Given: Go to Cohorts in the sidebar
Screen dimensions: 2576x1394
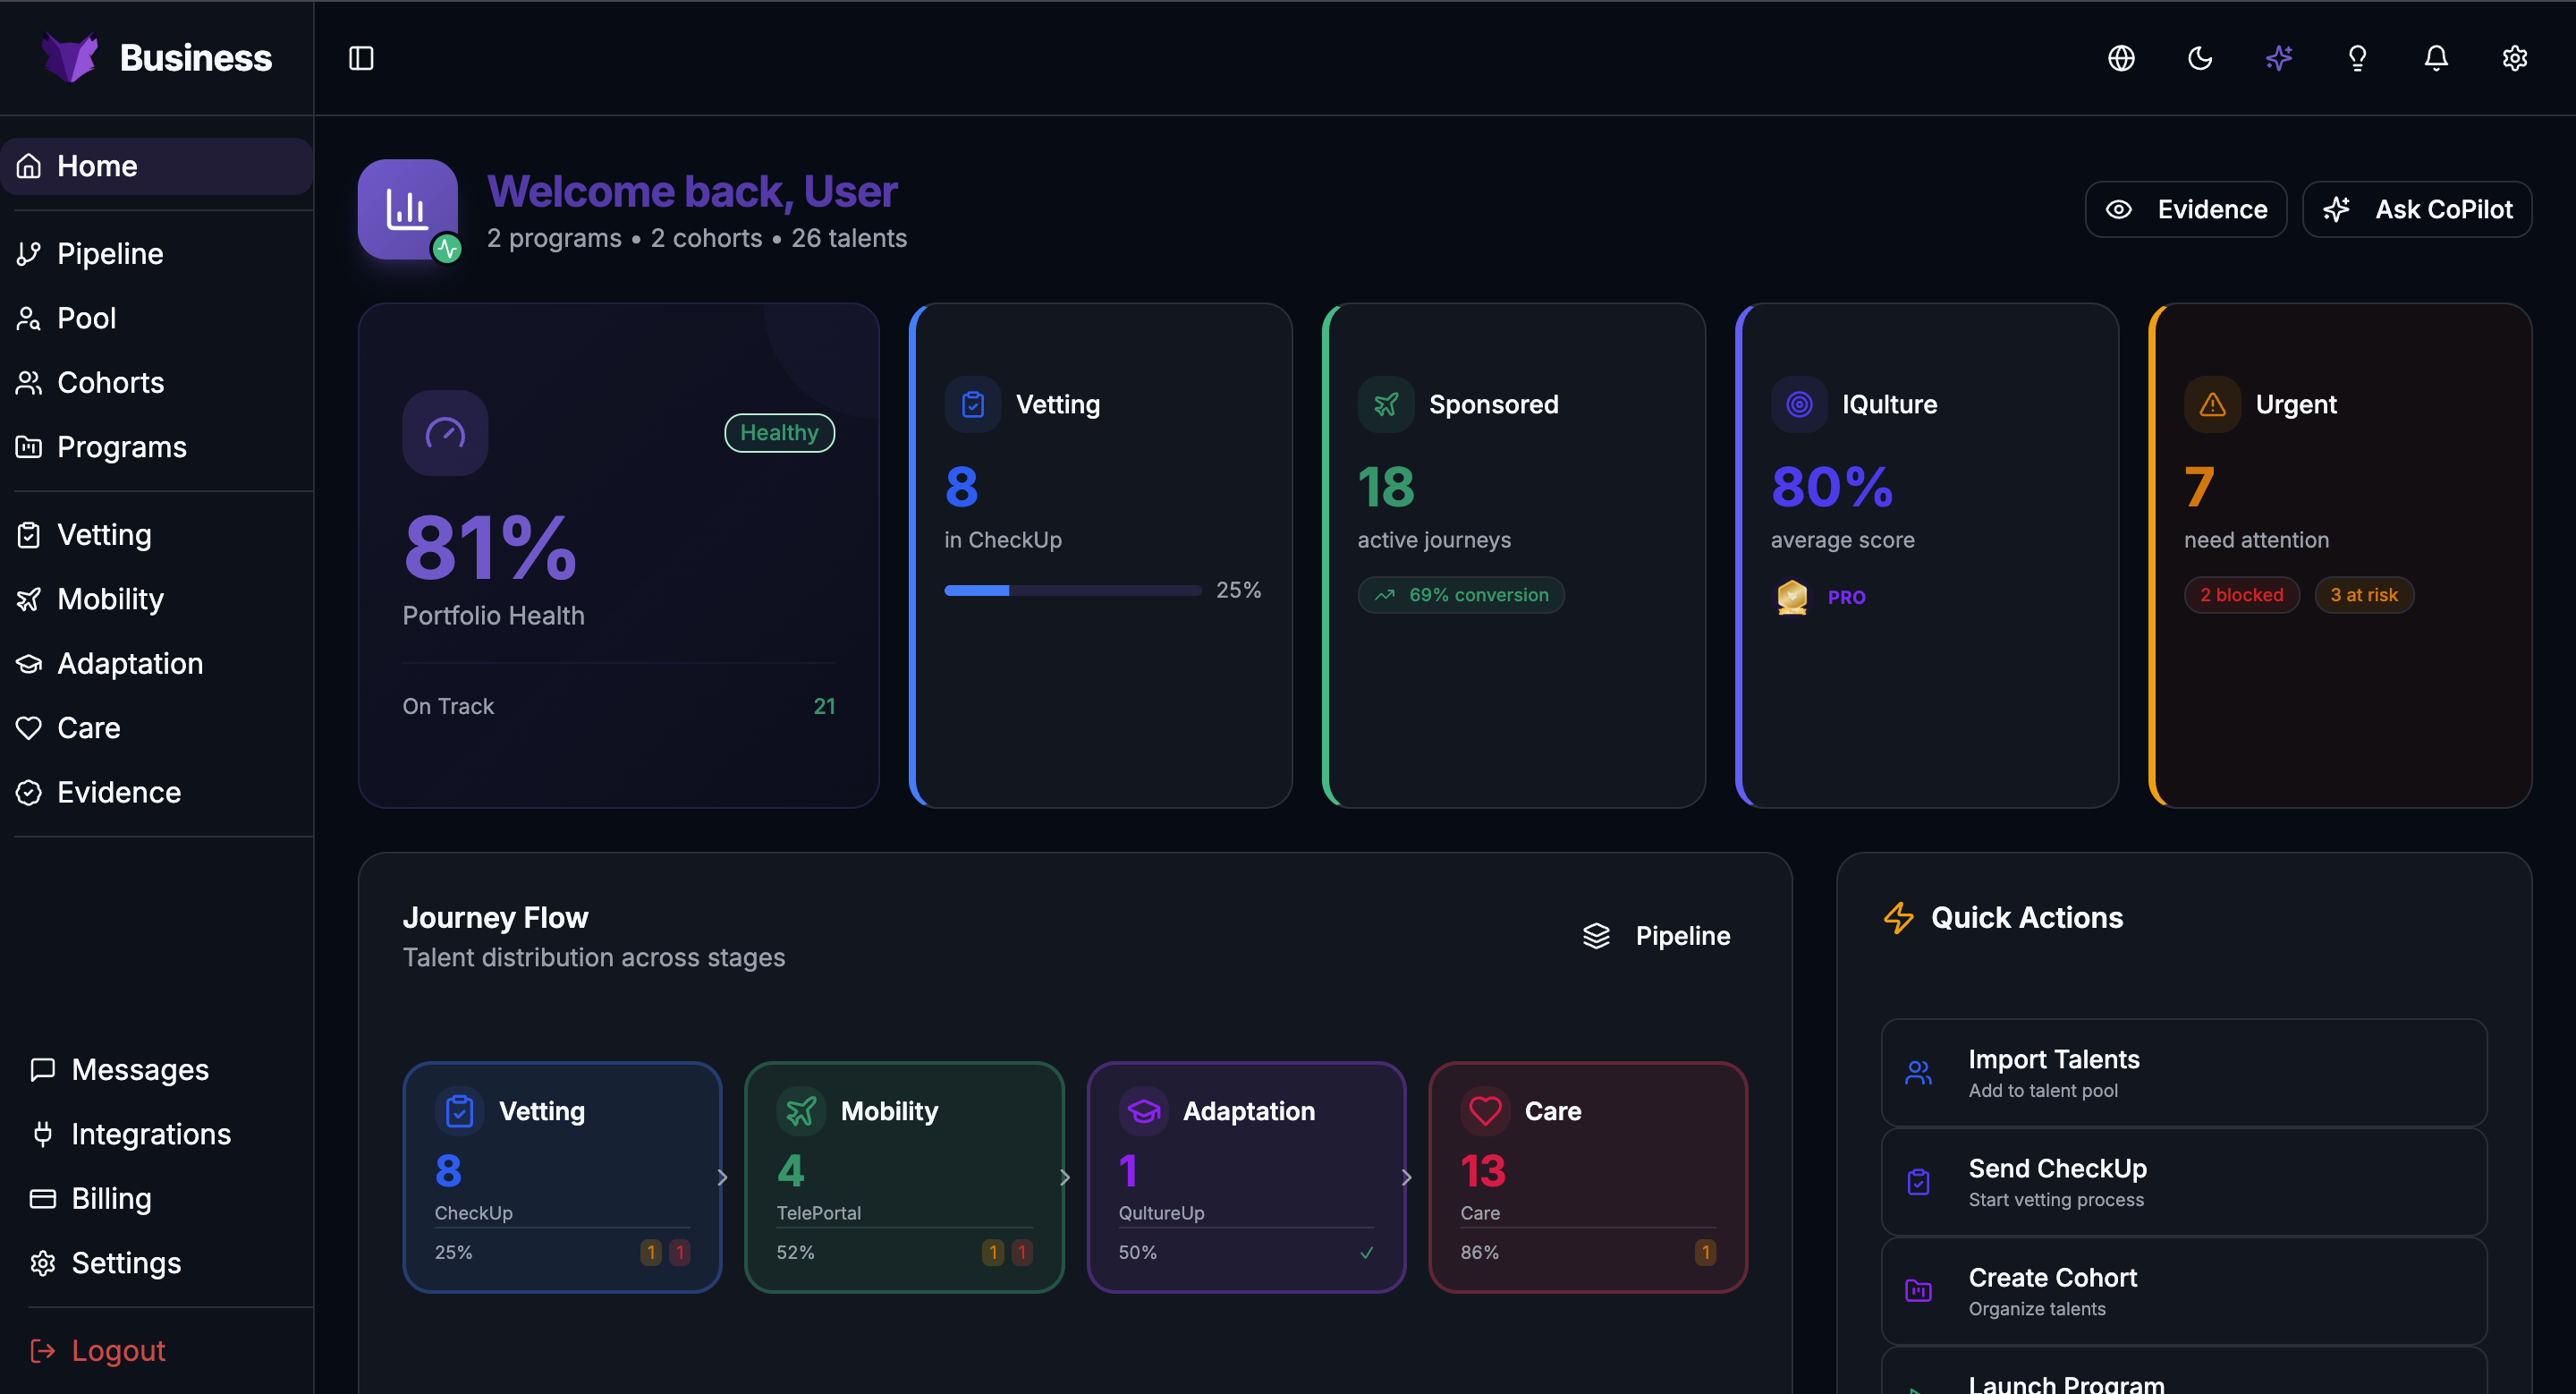Looking at the screenshot, I should (x=110, y=382).
